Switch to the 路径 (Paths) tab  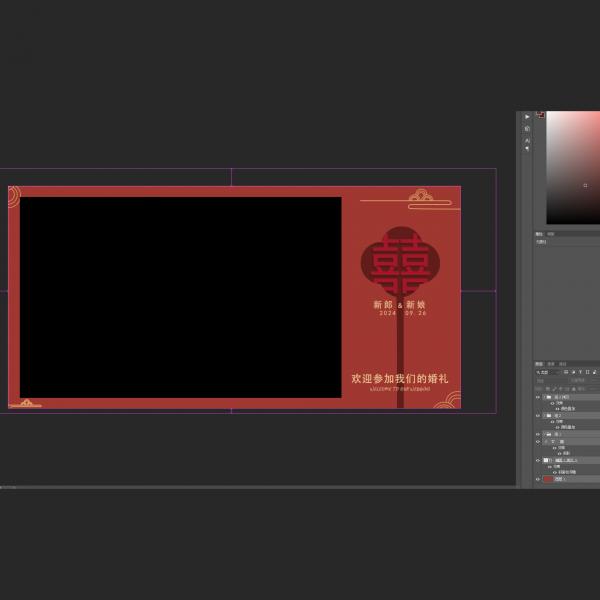tap(562, 364)
